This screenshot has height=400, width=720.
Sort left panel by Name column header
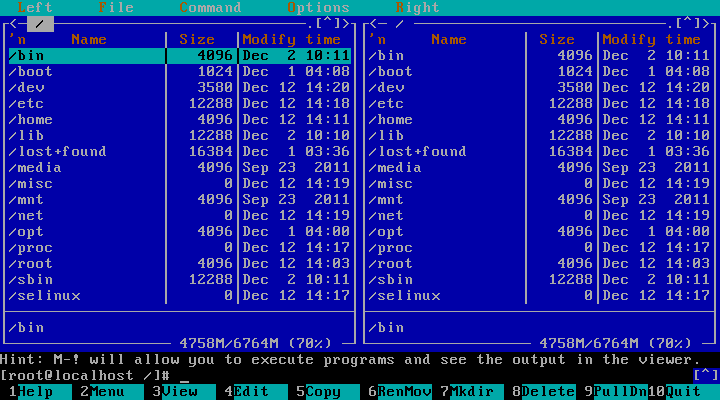88,40
